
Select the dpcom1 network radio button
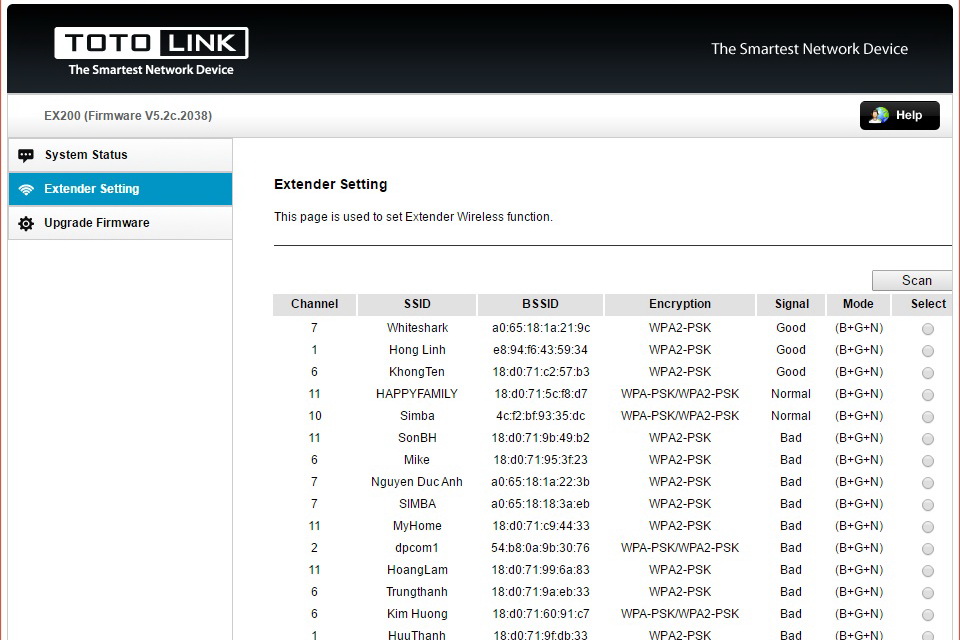[x=928, y=549]
